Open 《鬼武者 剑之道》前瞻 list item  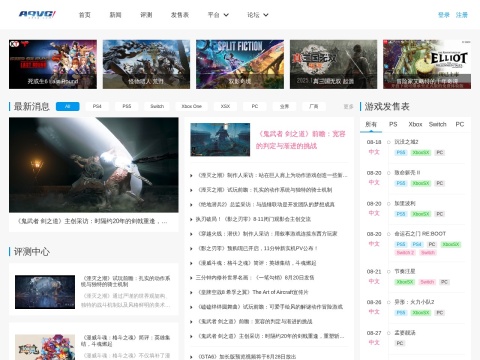(x=255, y=322)
